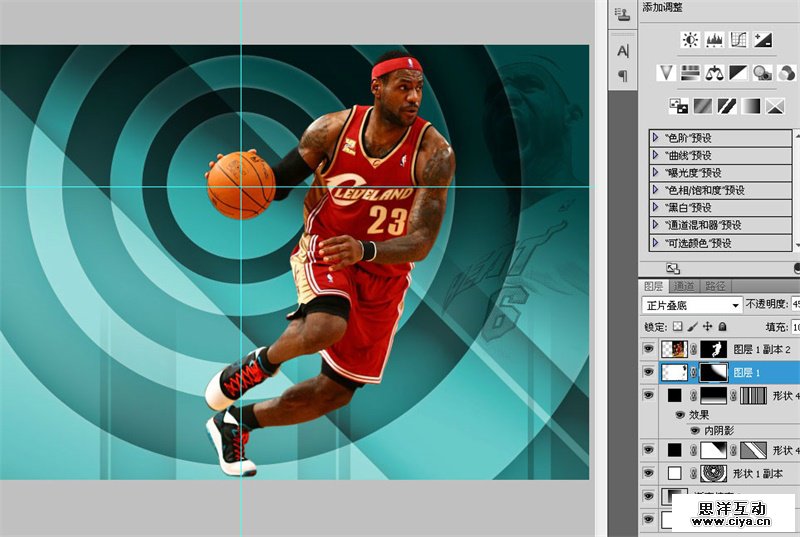Switch to the 通道 tab
This screenshot has width=800, height=537.
tap(683, 286)
